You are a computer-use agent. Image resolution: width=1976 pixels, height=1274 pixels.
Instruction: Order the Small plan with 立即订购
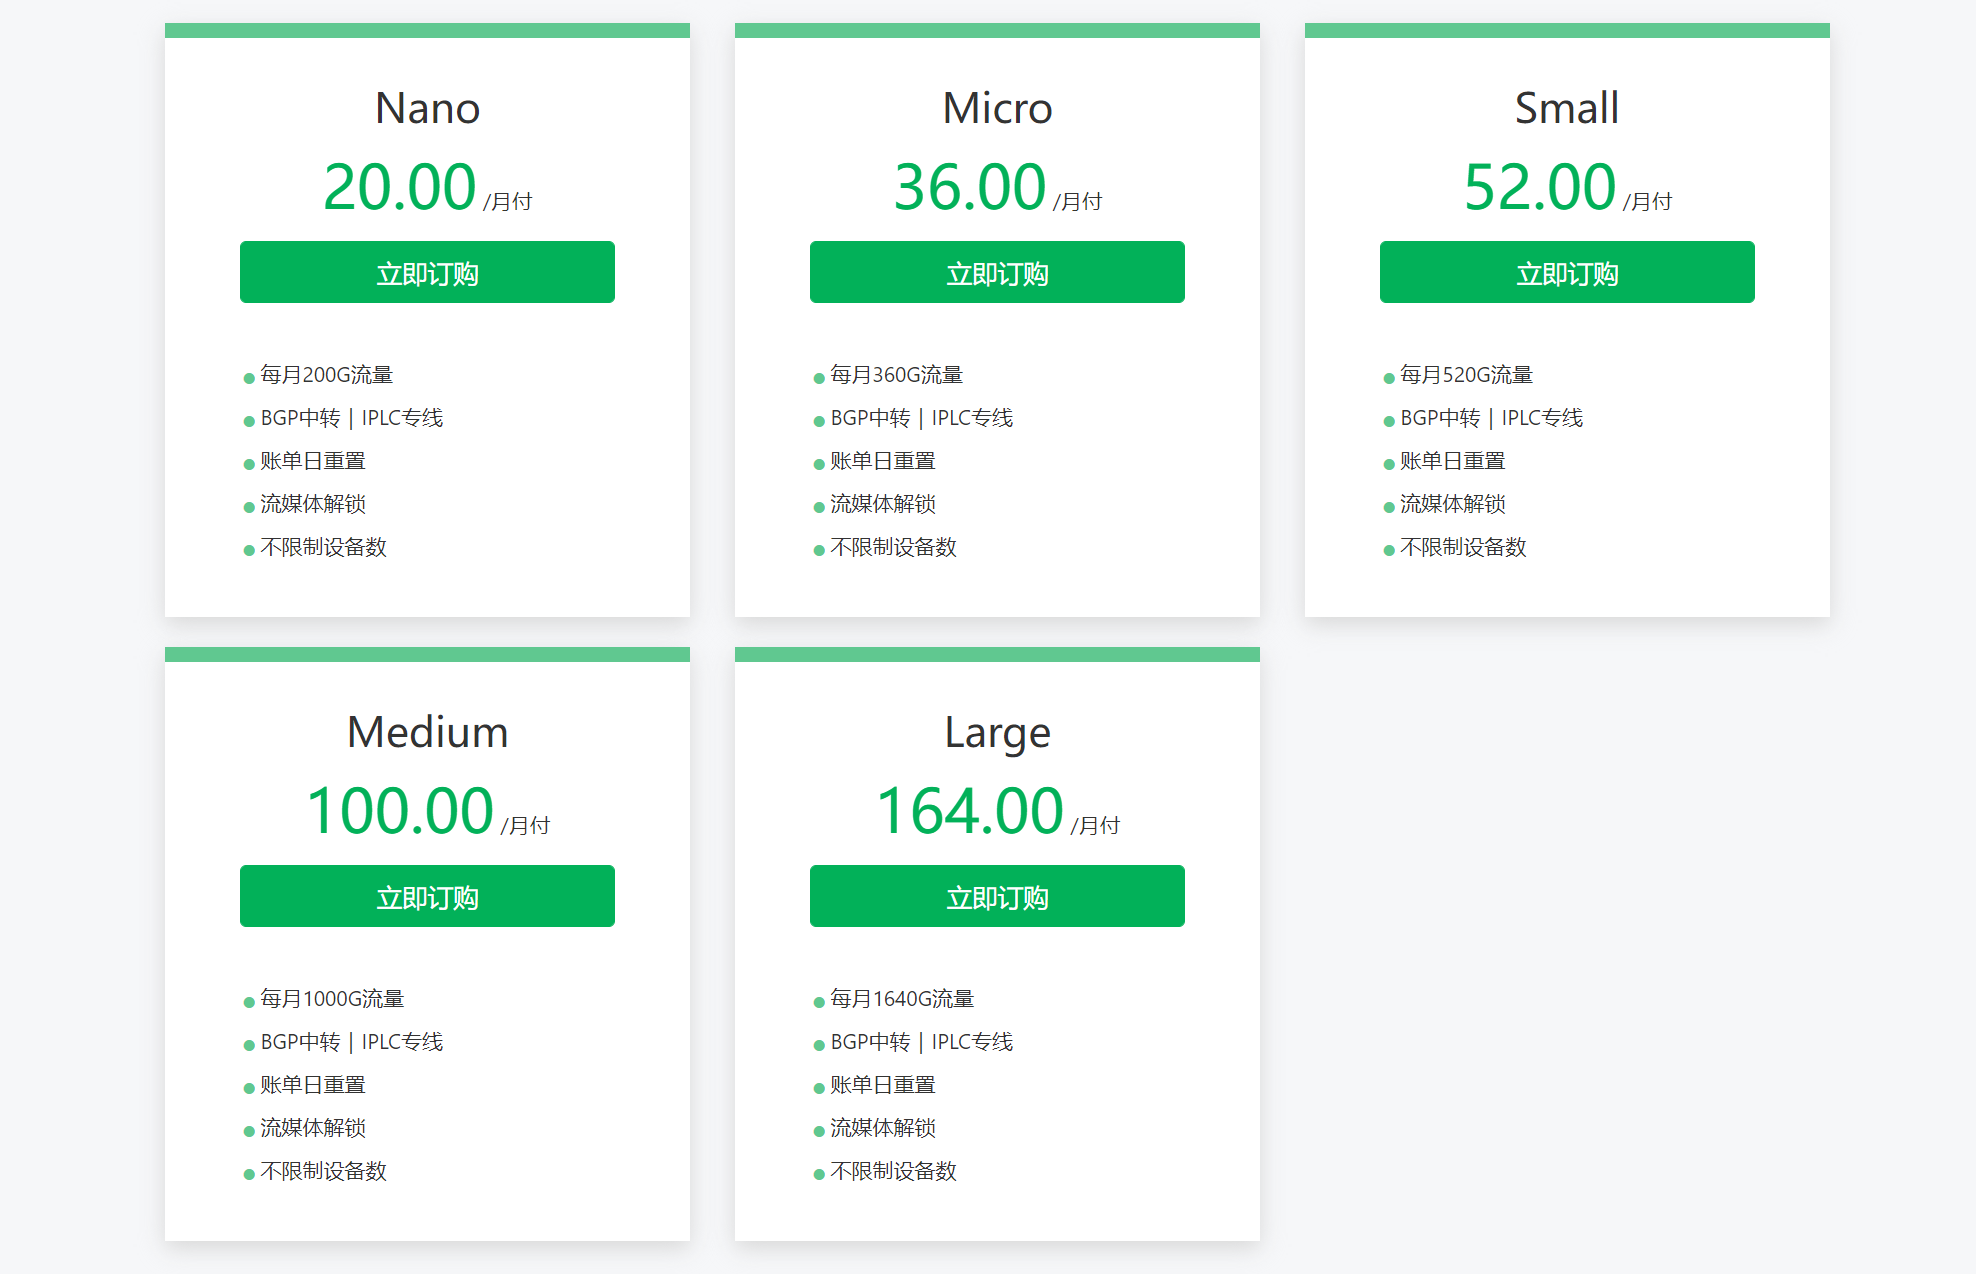click(x=1567, y=272)
